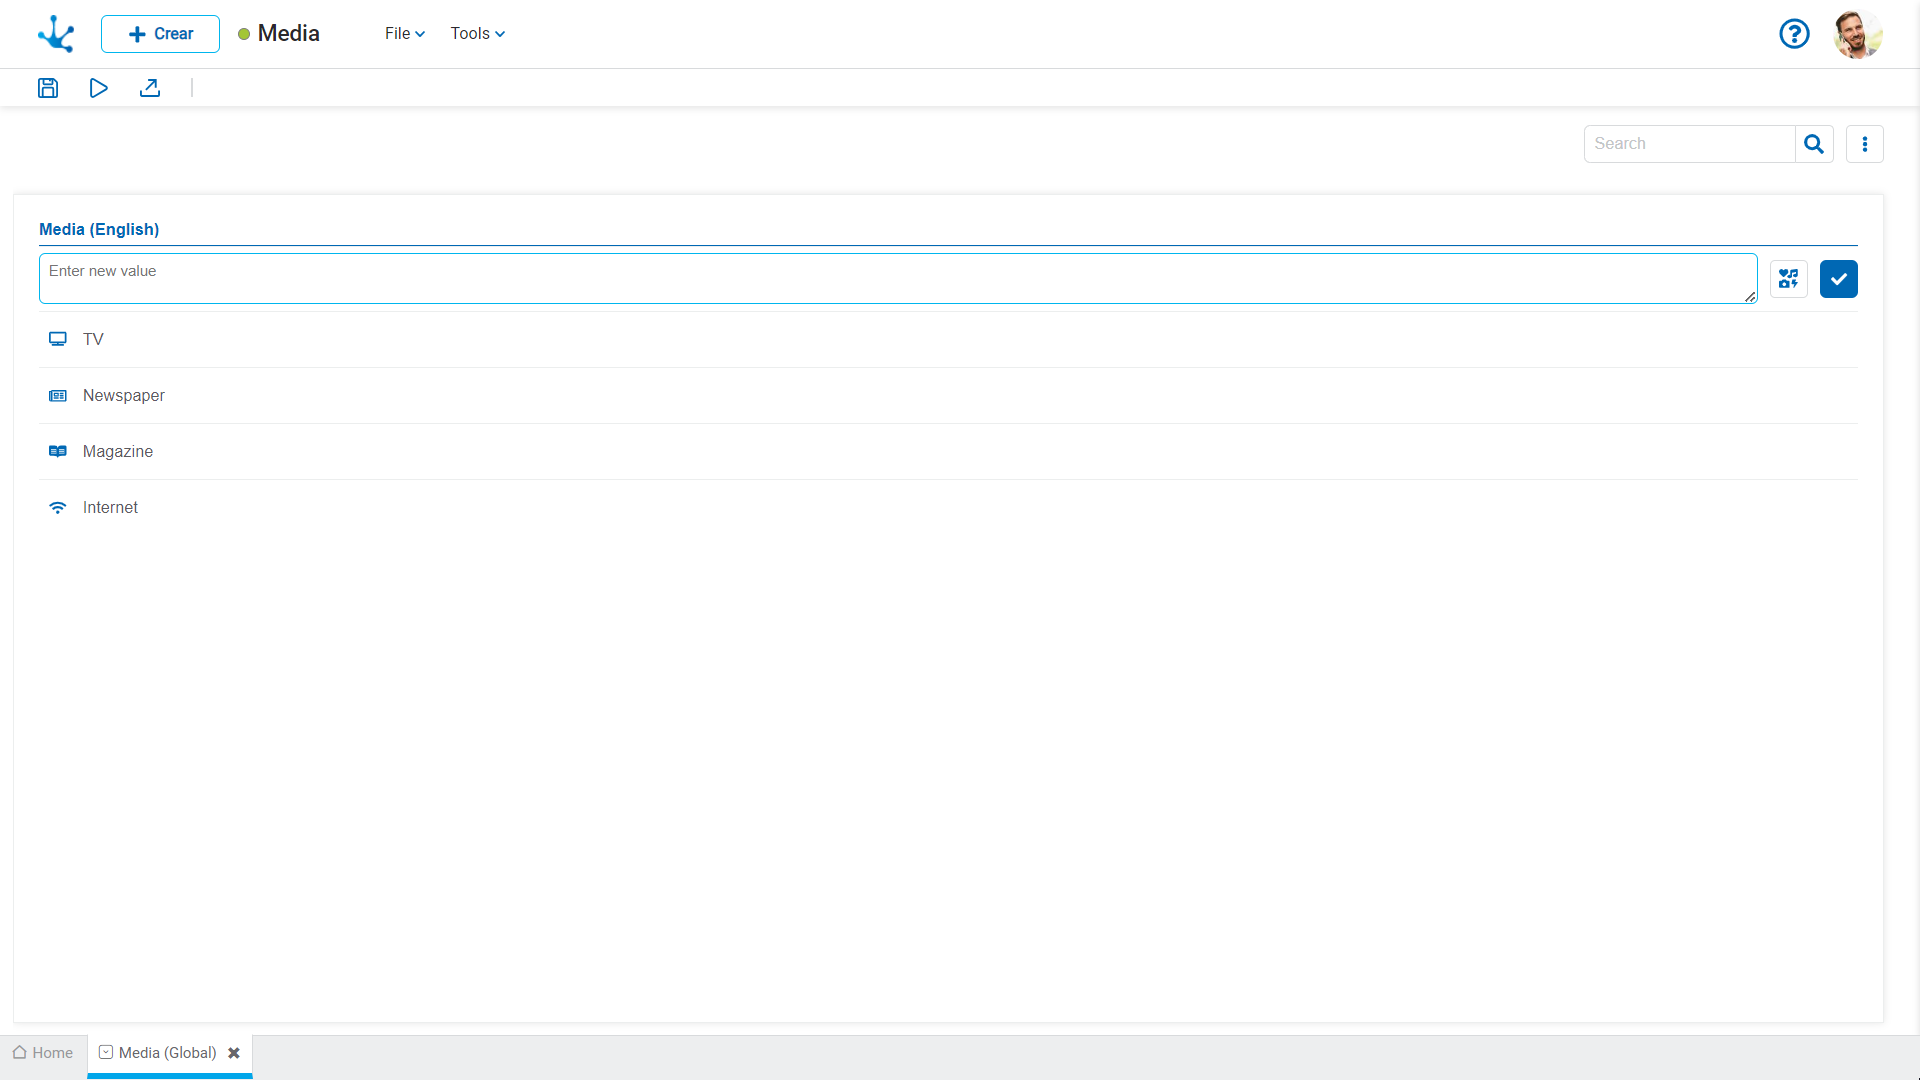Select the Newspaper media list item
The width and height of the screenshot is (1920, 1080).
[x=124, y=394]
